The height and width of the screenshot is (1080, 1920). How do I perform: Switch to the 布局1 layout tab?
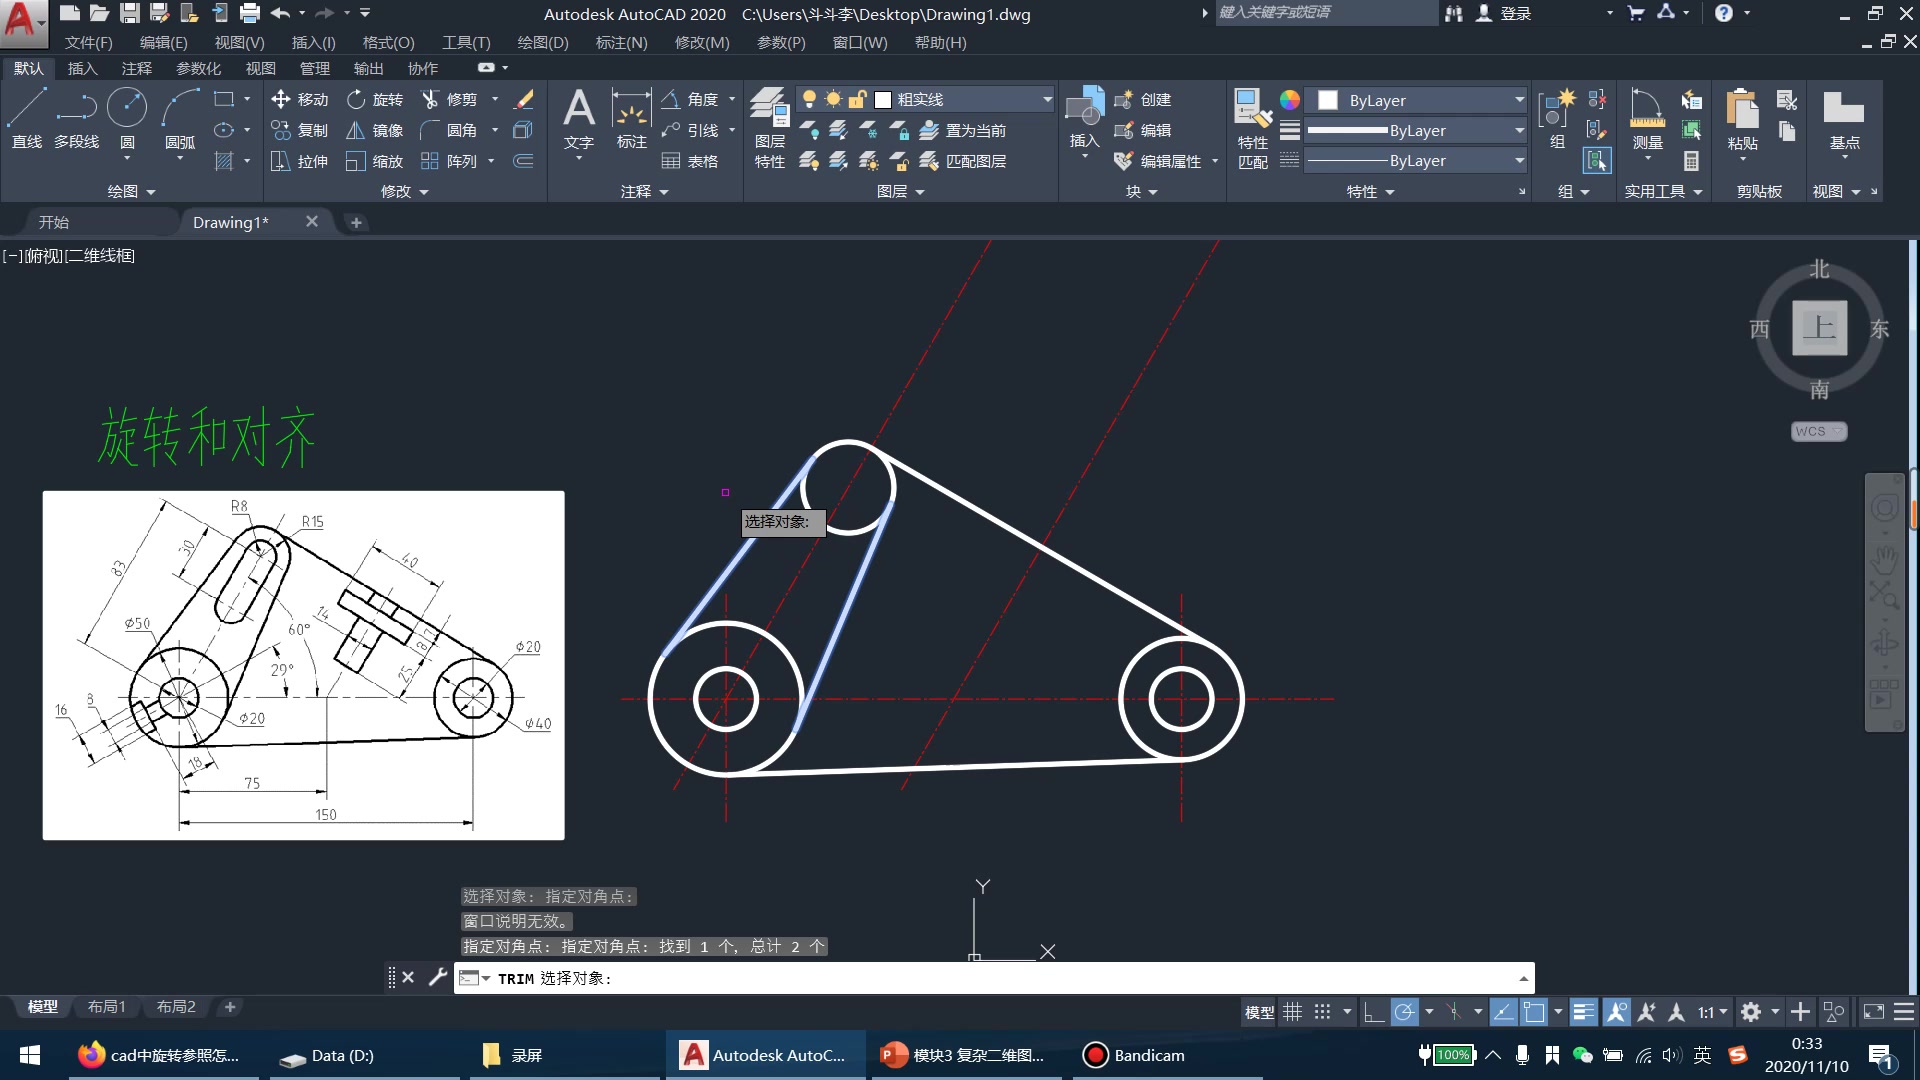pos(106,1007)
